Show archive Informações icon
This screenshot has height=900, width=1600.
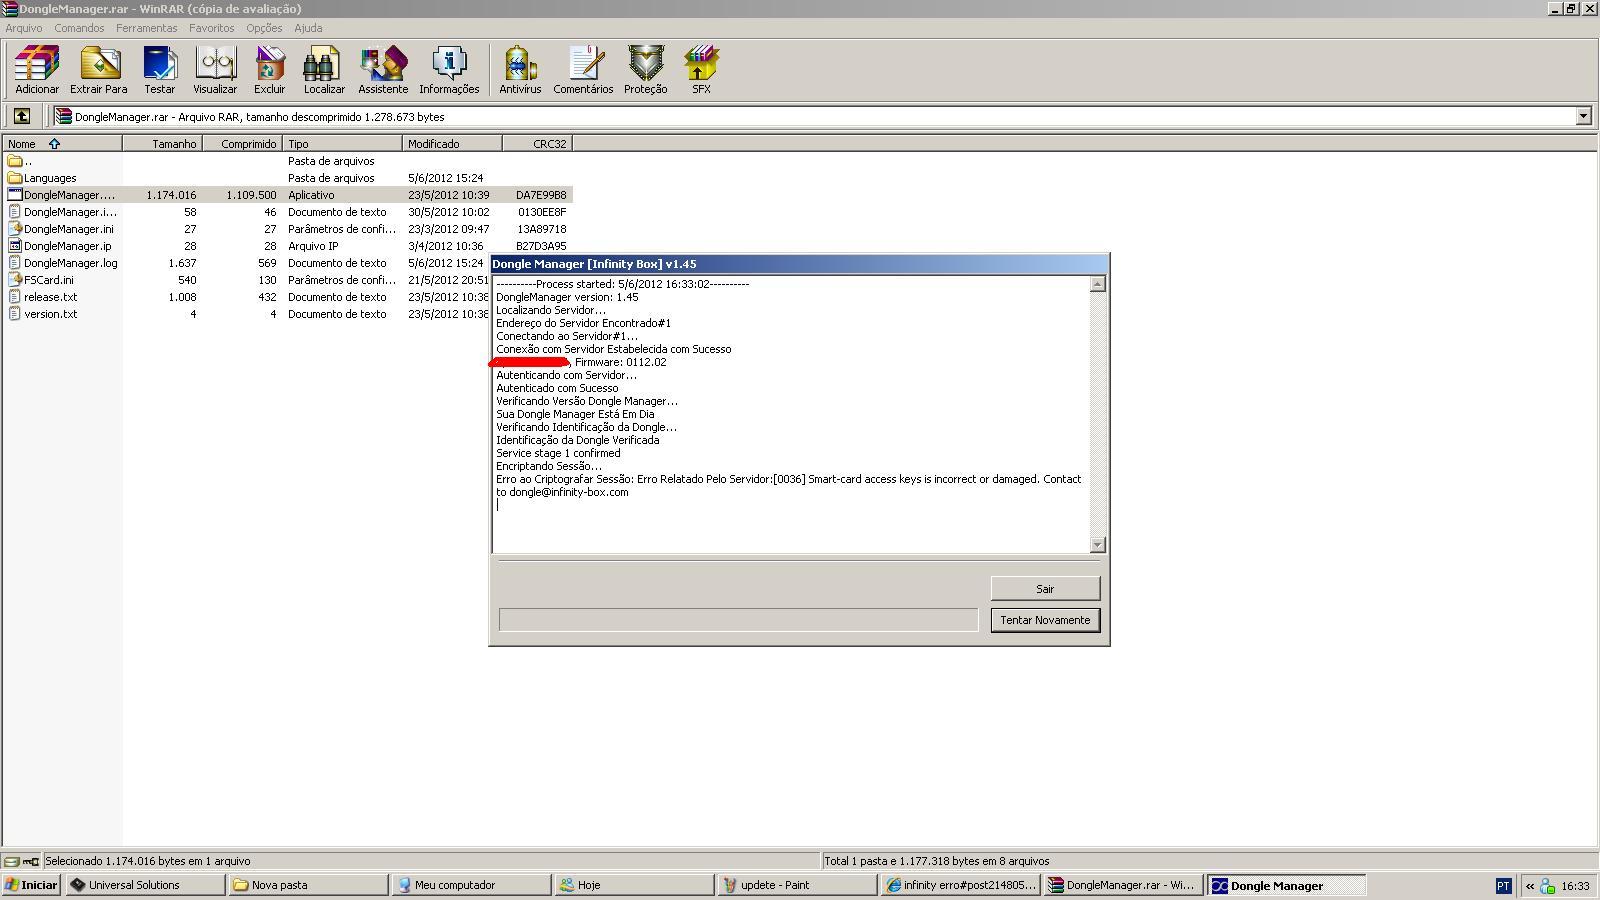449,69
